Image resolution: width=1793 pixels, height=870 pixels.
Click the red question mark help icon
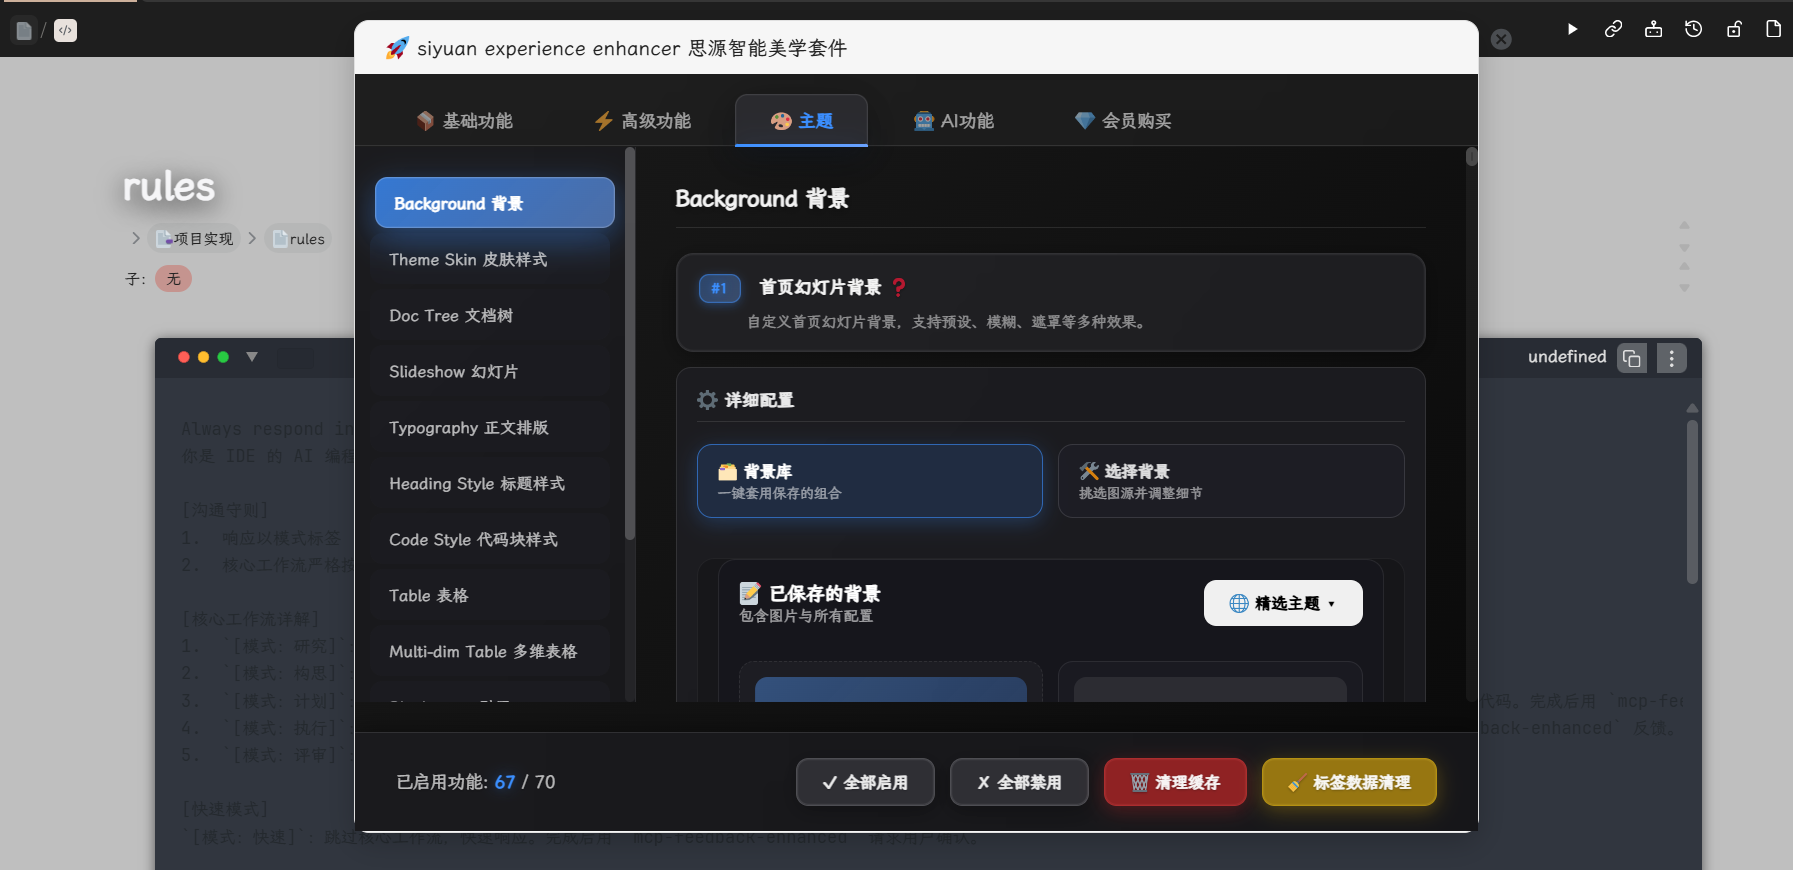coord(899,287)
